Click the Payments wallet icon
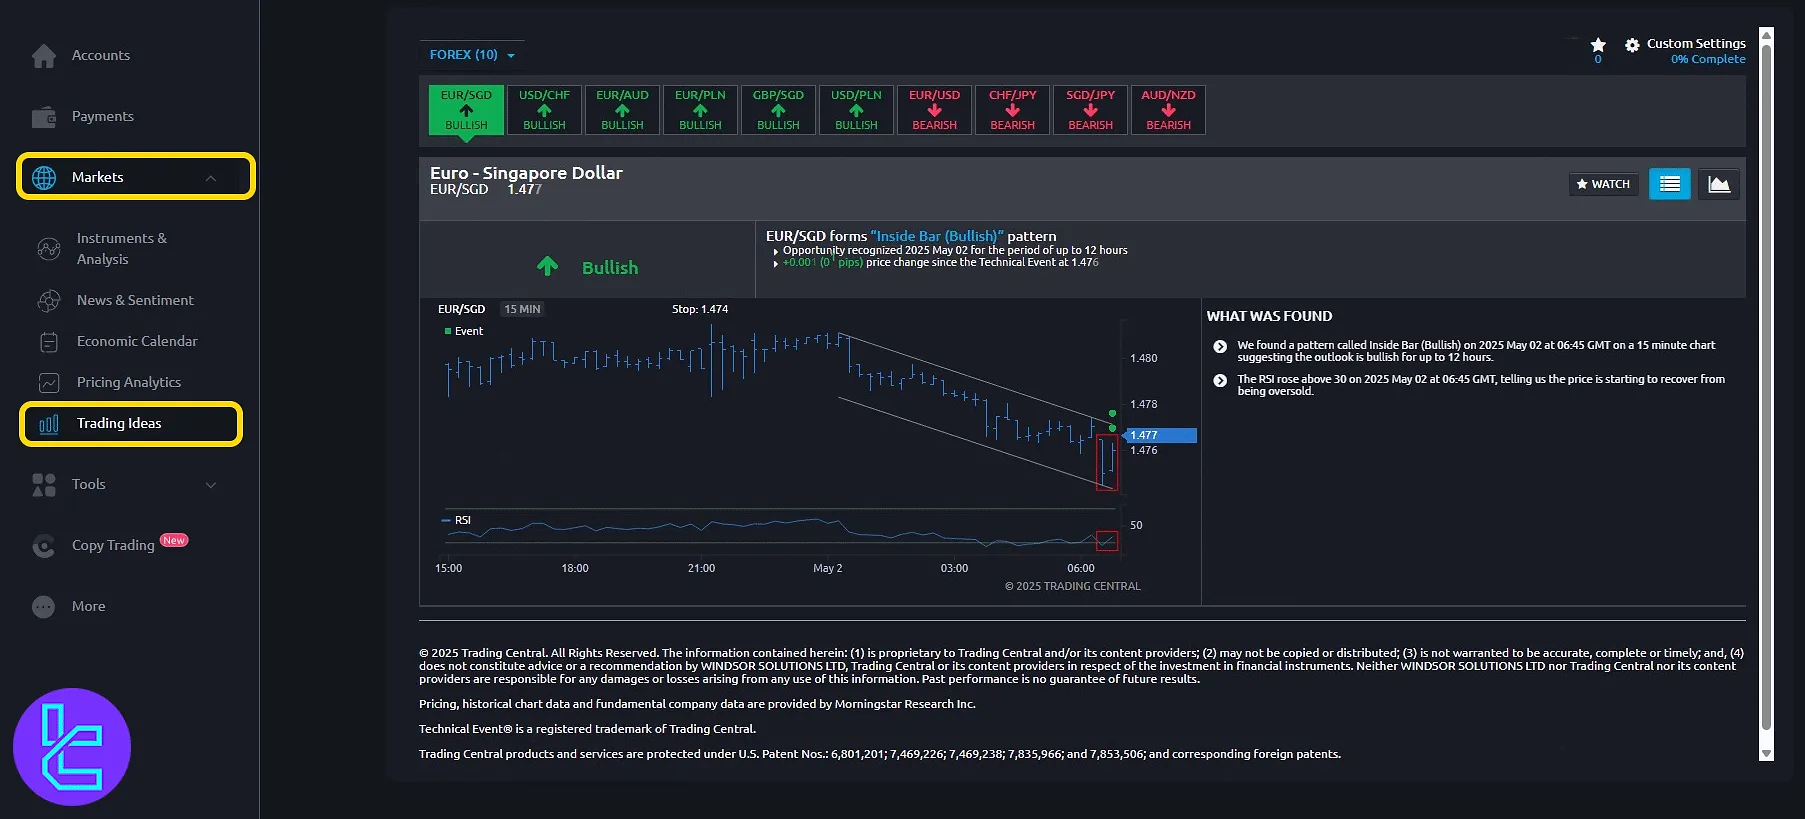 pos(44,117)
